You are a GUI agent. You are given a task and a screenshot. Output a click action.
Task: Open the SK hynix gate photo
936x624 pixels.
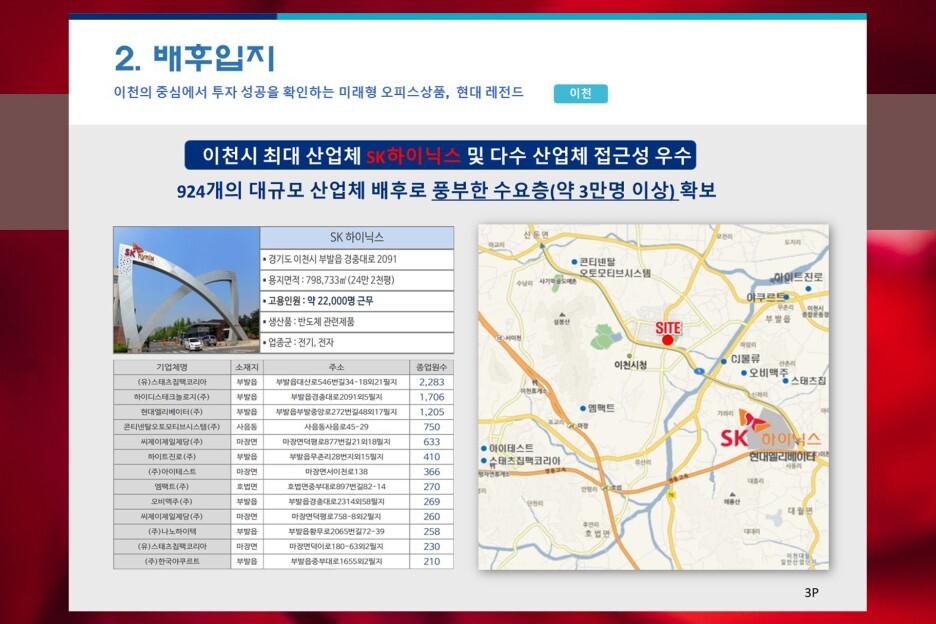[x=186, y=290]
